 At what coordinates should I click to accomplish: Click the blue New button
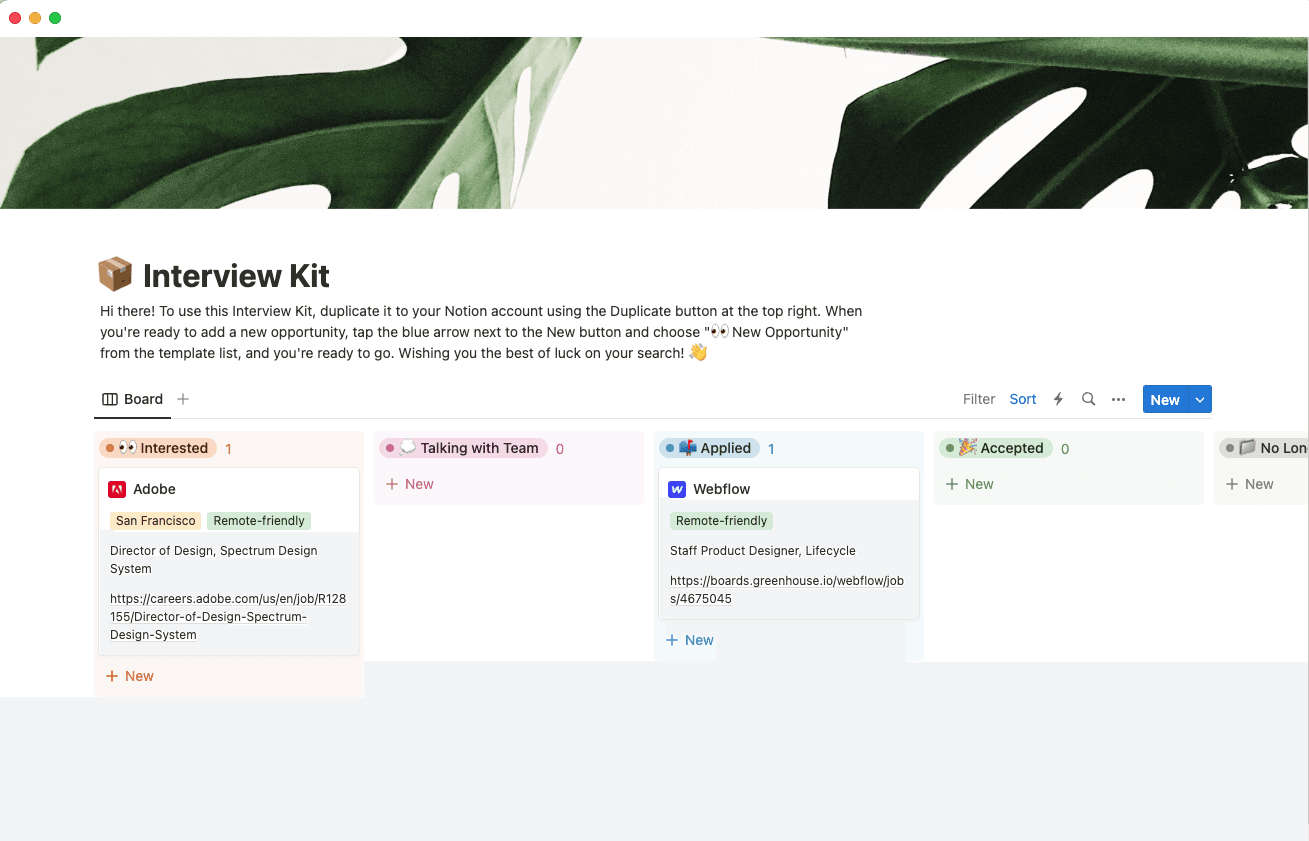(1164, 399)
